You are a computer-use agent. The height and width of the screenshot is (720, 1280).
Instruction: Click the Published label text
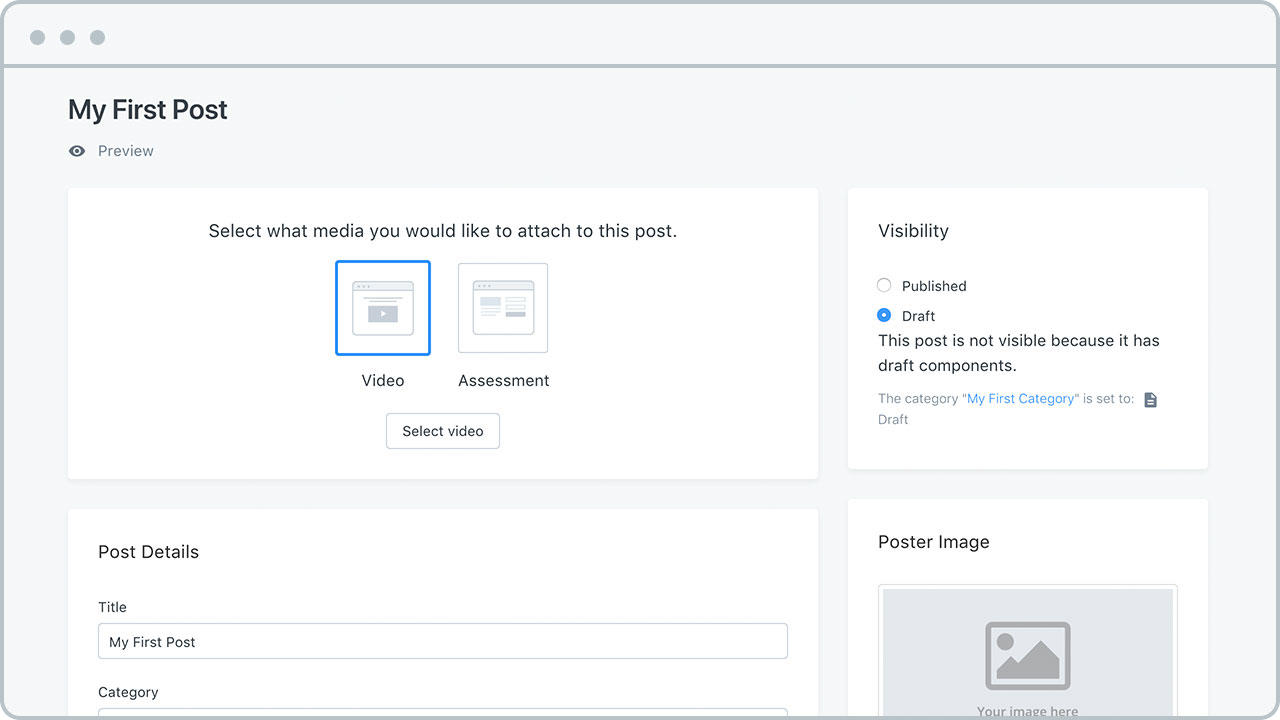[x=934, y=286]
